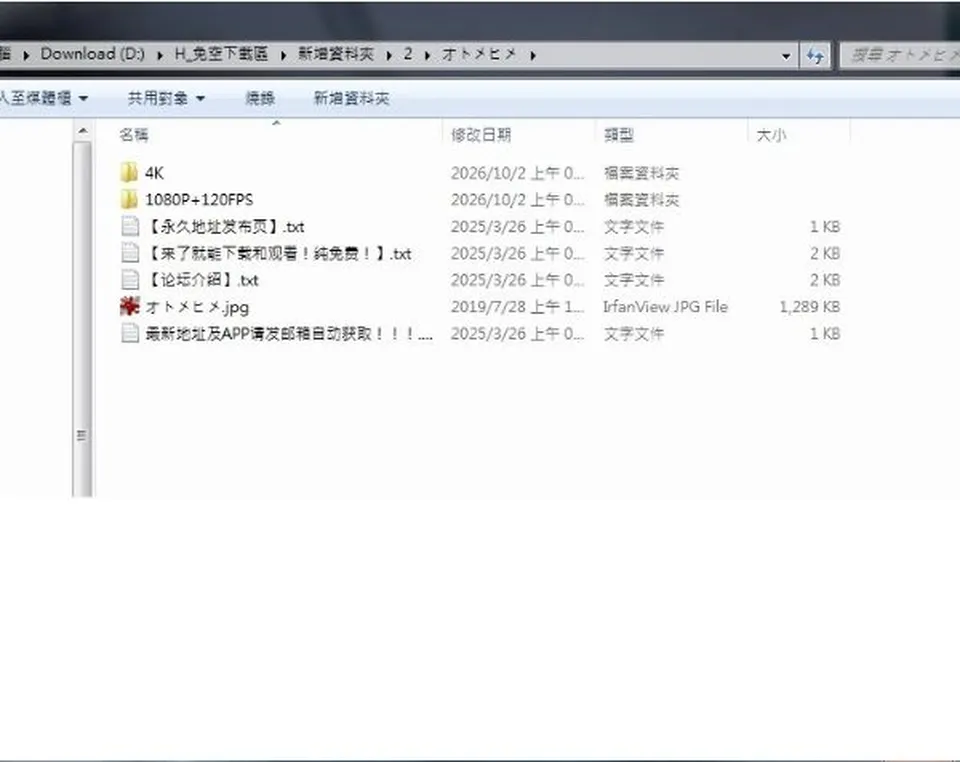Select the file name 【永久地址发布页】.txt
The height and width of the screenshot is (762, 960).
[x=225, y=226]
